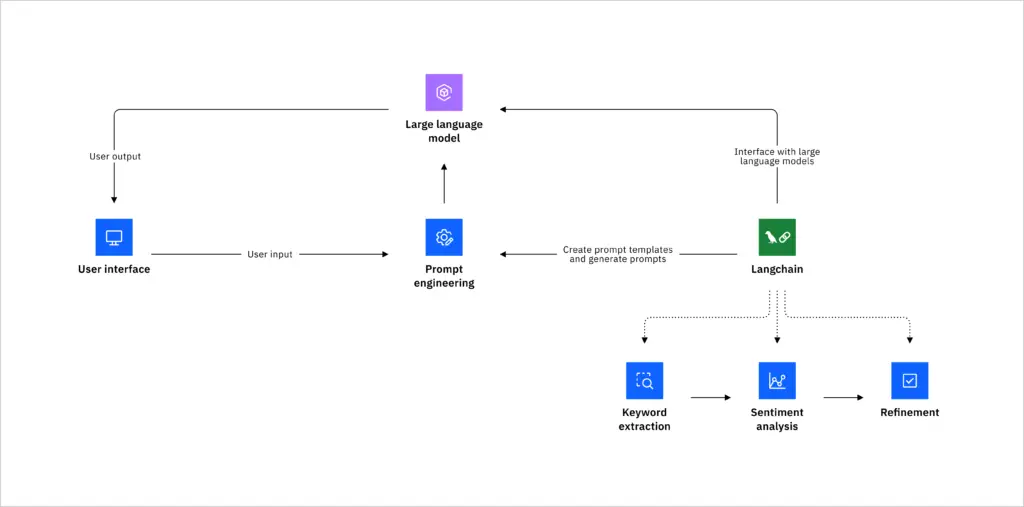Select the "Prompt engineering" caption

[x=444, y=276]
